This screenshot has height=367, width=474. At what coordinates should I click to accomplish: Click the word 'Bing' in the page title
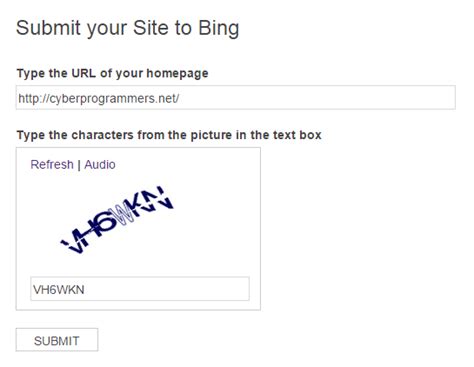tap(219, 29)
